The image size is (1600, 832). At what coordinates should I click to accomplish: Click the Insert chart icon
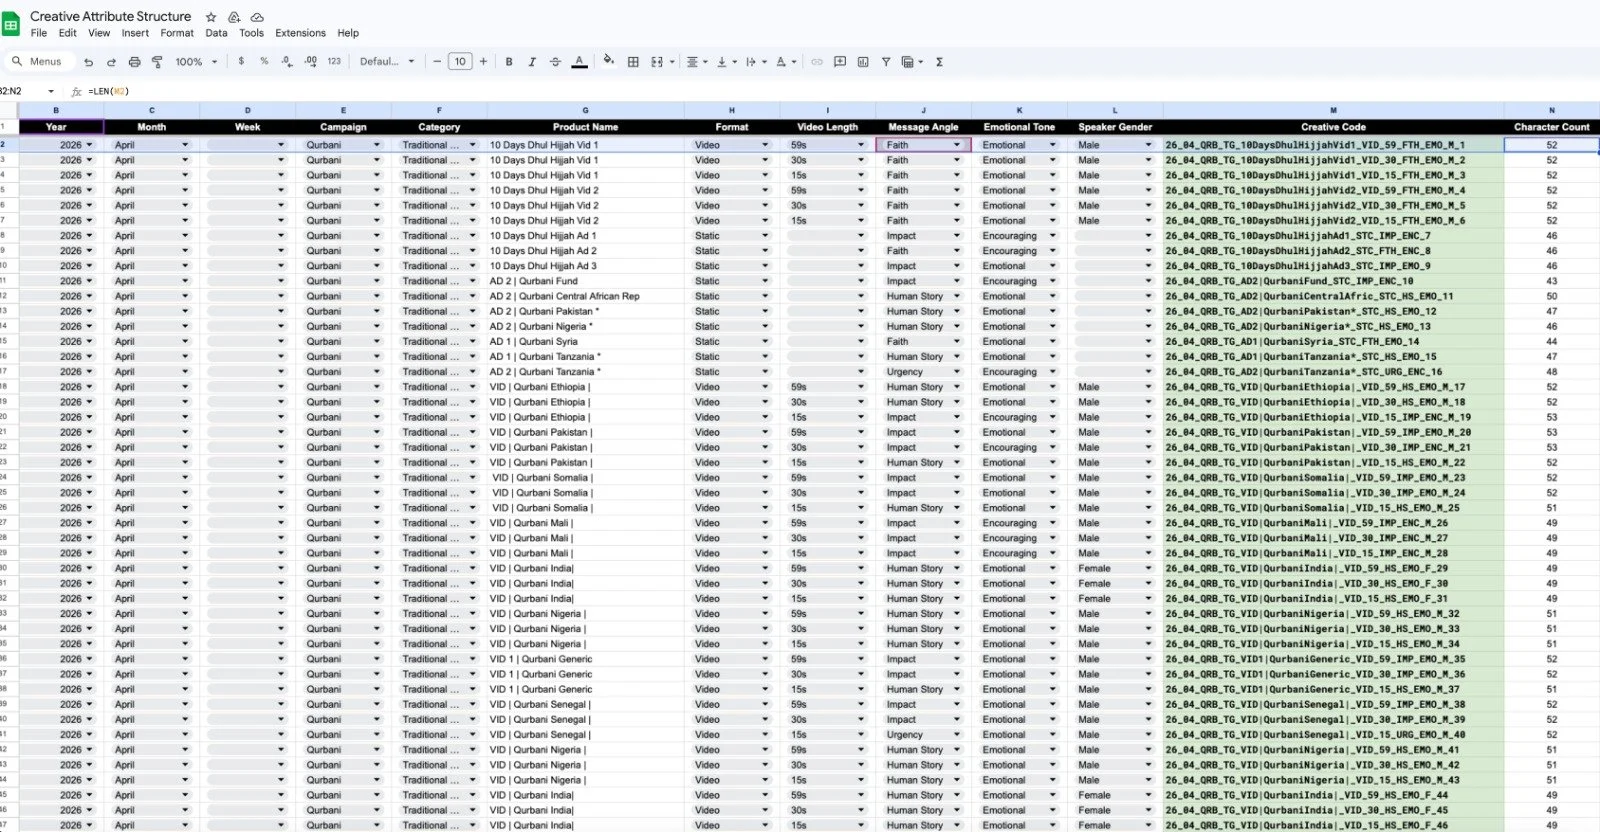tap(863, 62)
